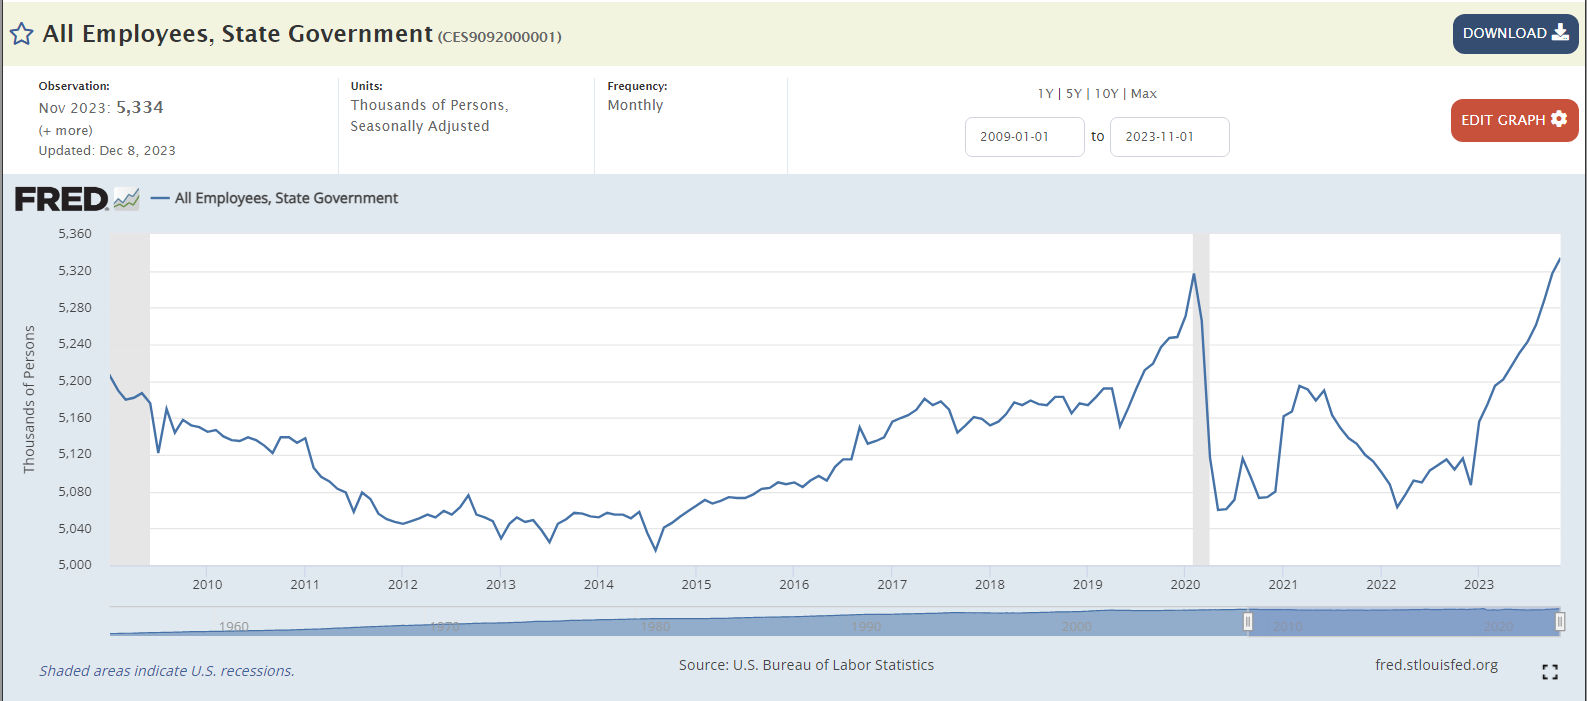Select the 1Y date range
Screen dimensions: 1587x701
click(x=1045, y=94)
